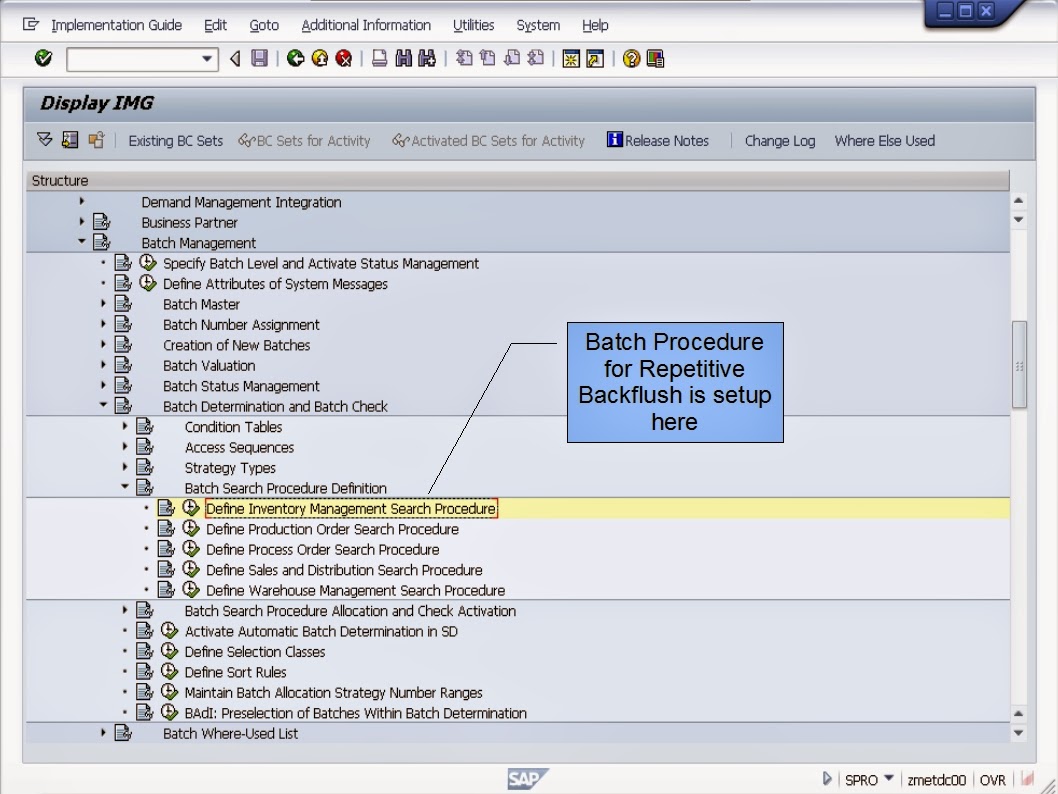Click the green Continue checkmark icon
The width and height of the screenshot is (1058, 794).
coord(42,58)
